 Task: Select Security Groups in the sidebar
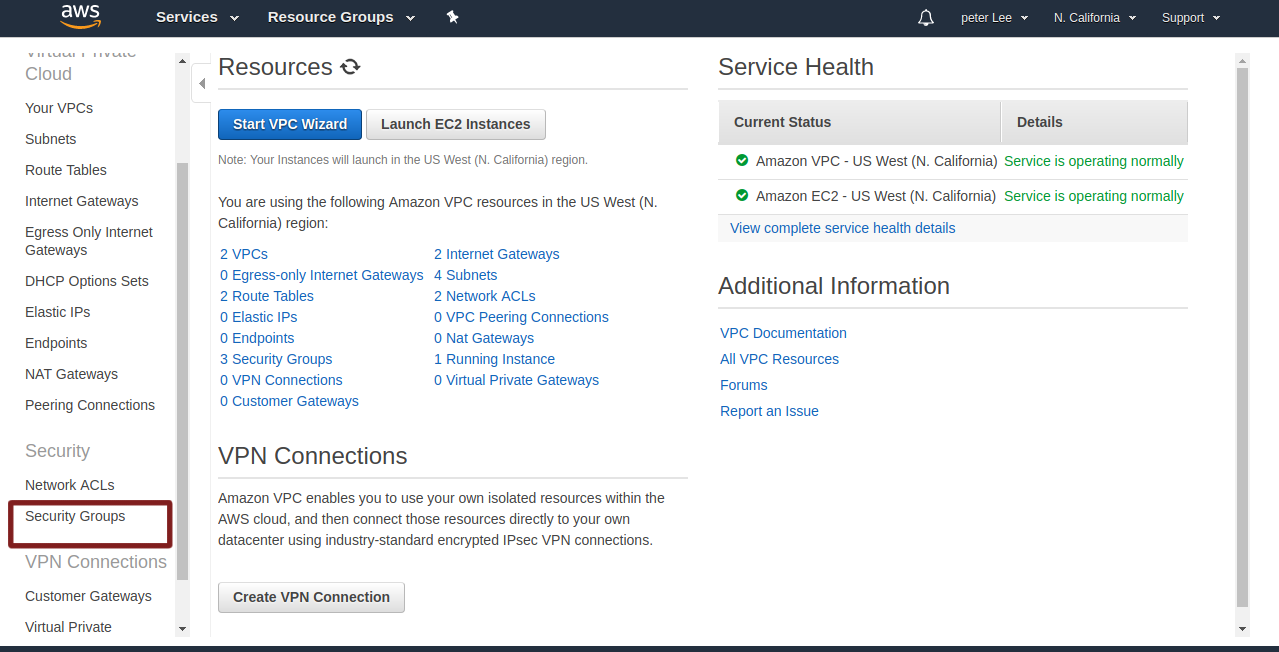point(75,516)
